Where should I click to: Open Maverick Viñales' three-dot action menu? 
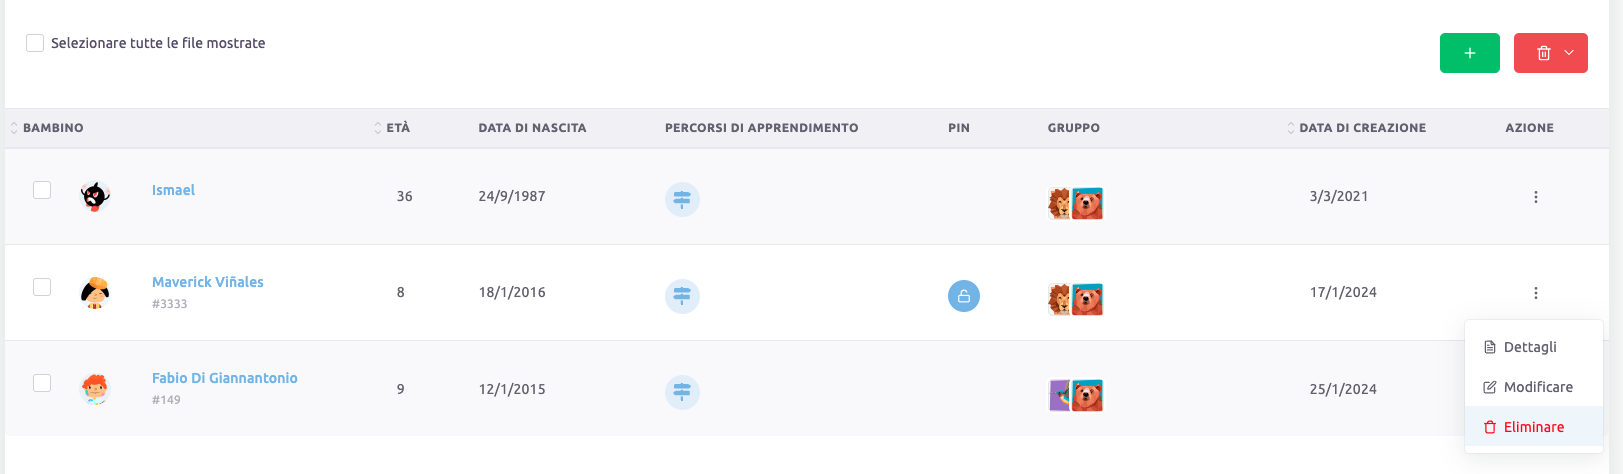pyautogui.click(x=1535, y=293)
